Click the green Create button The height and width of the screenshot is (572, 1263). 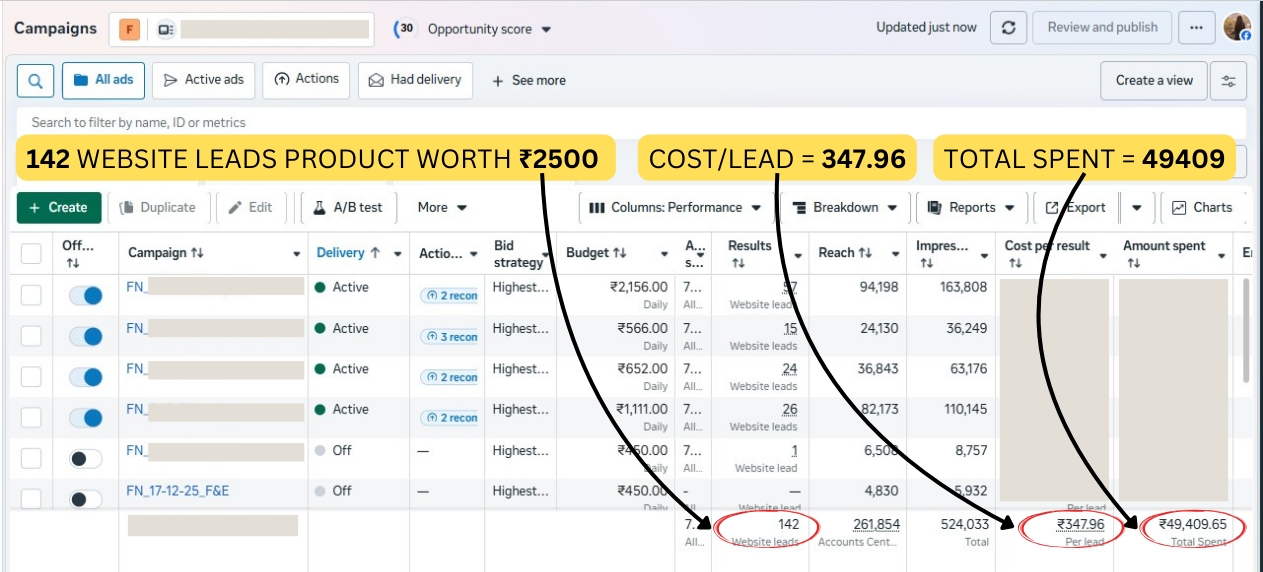point(59,207)
